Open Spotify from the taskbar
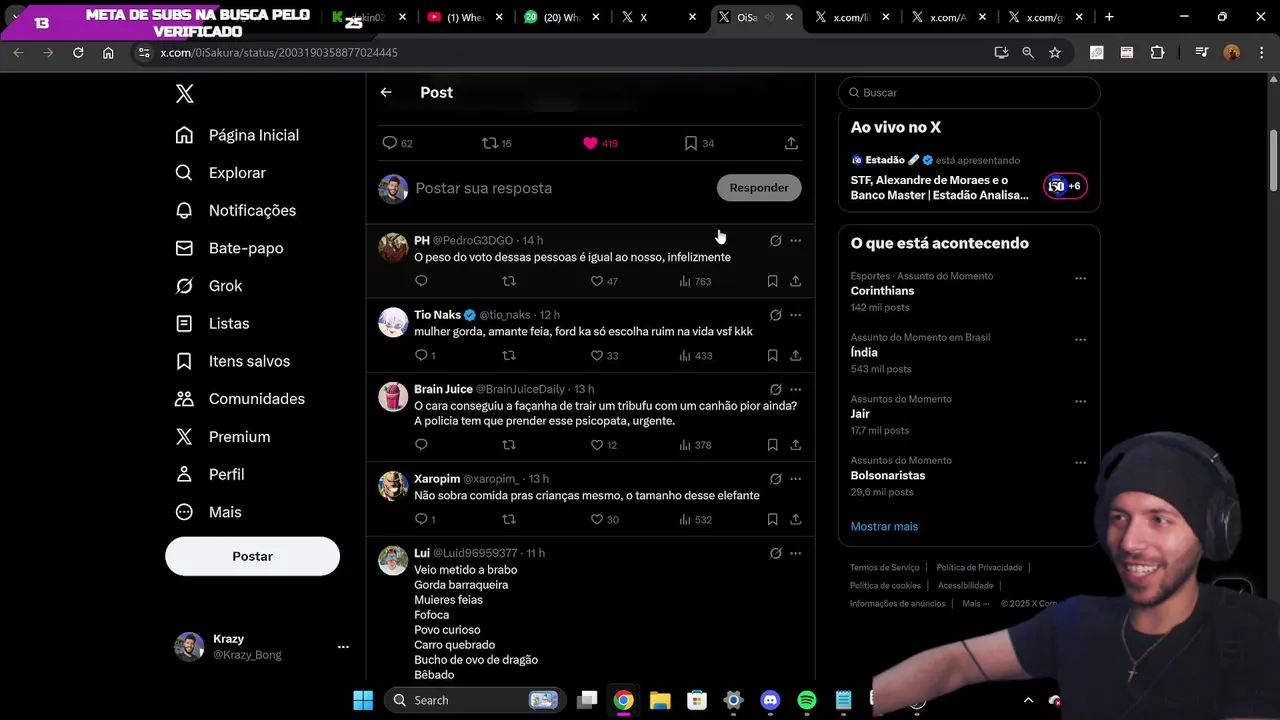Screen dimensions: 1280x720 tap(806, 700)
